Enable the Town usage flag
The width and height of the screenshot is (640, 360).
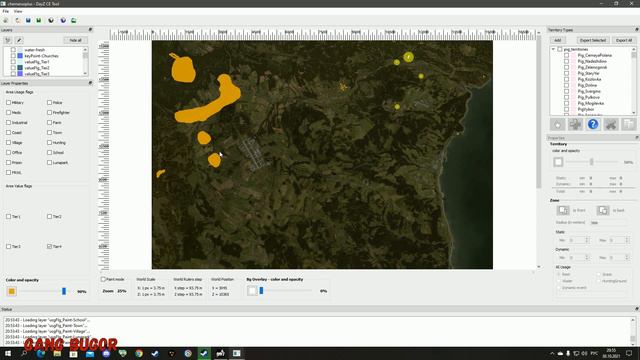click(49, 133)
